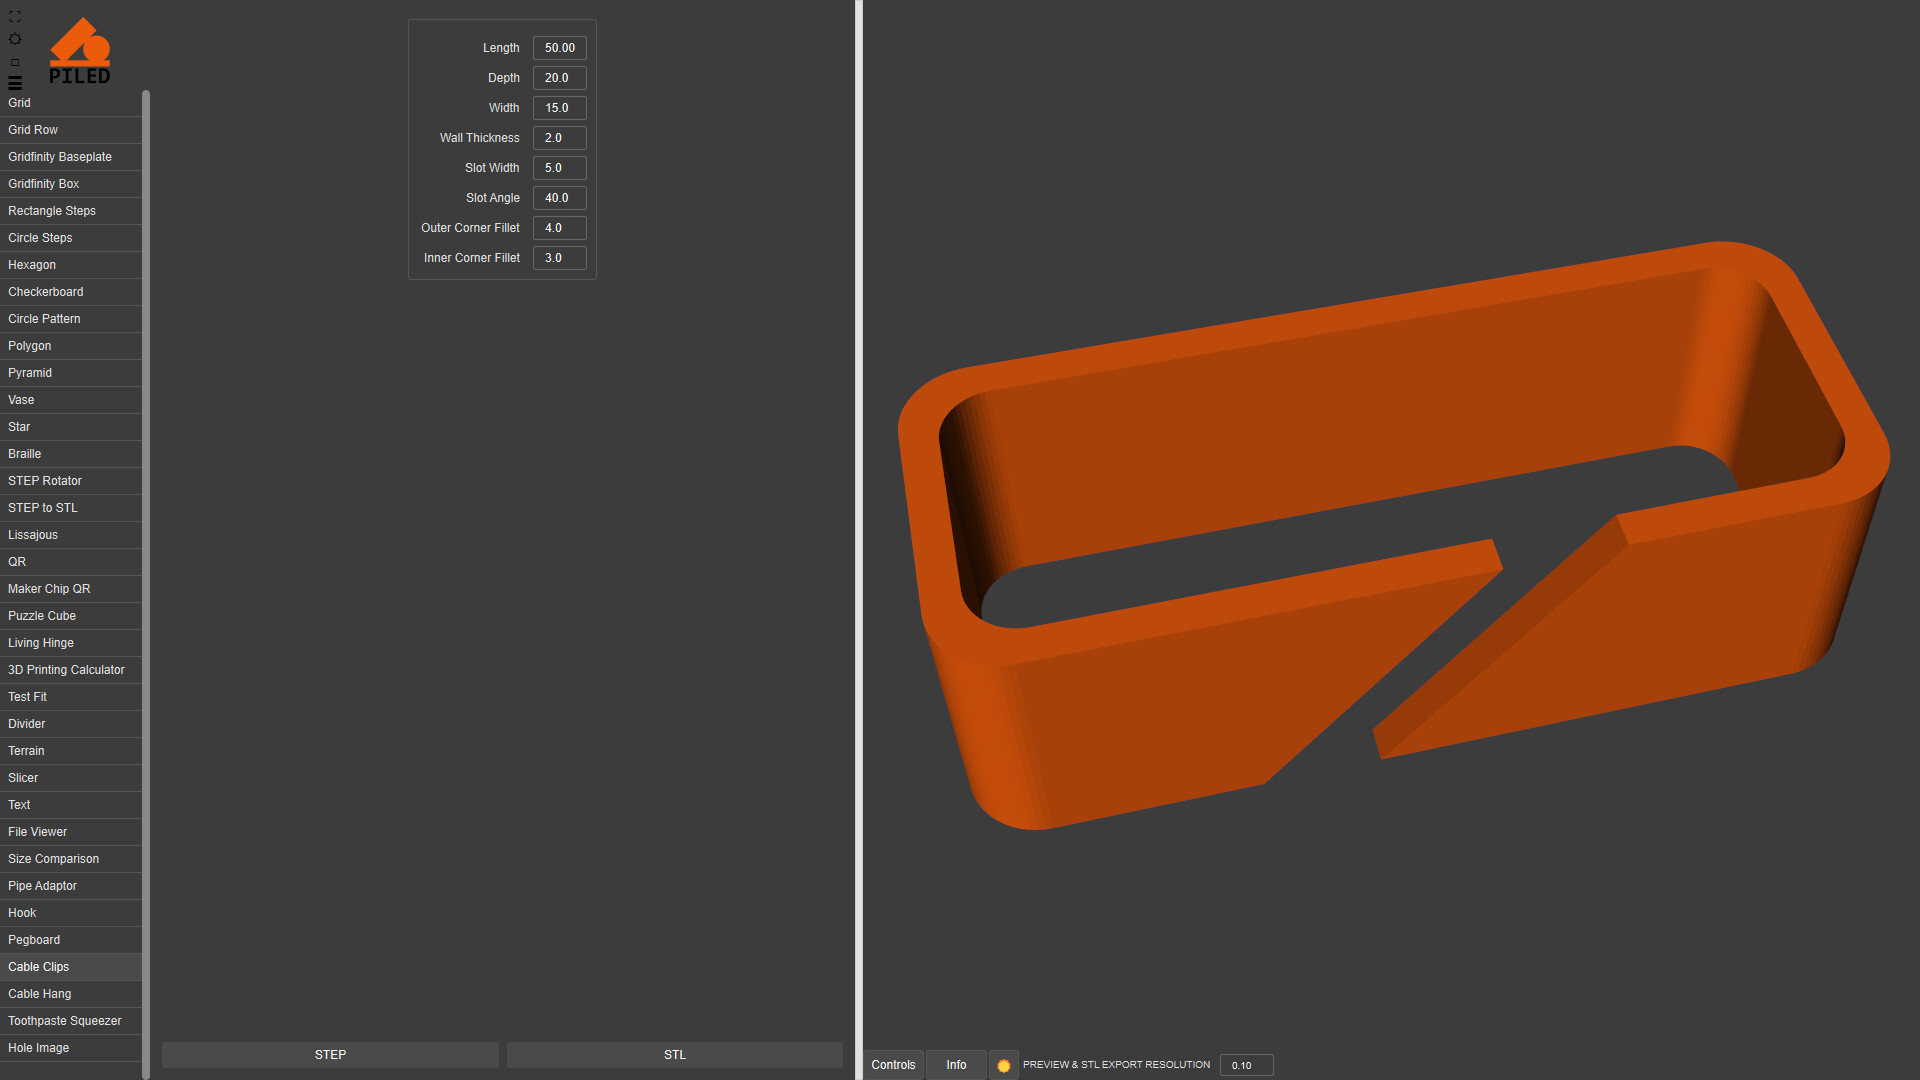The height and width of the screenshot is (1080, 1920).
Task: Click the sidebar vertical scrollbar
Action: [146, 580]
